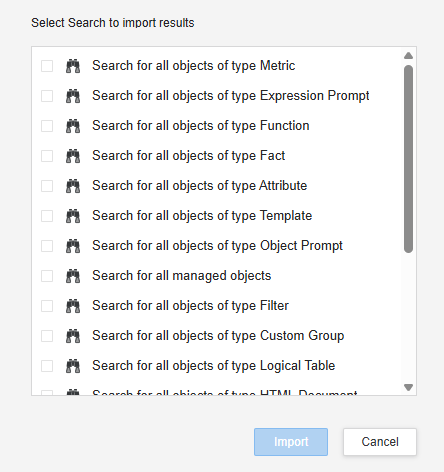The height and width of the screenshot is (472, 444).
Task: Select Search for all objects of type Function
Action: (x=201, y=126)
